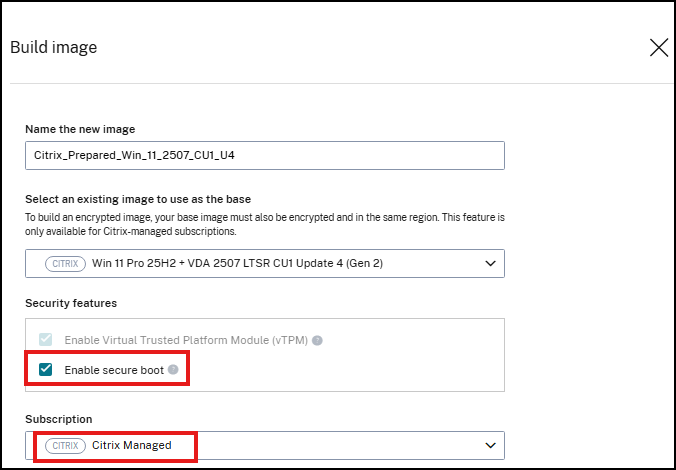Uncheck Enable secure boot checkbox

point(45,370)
